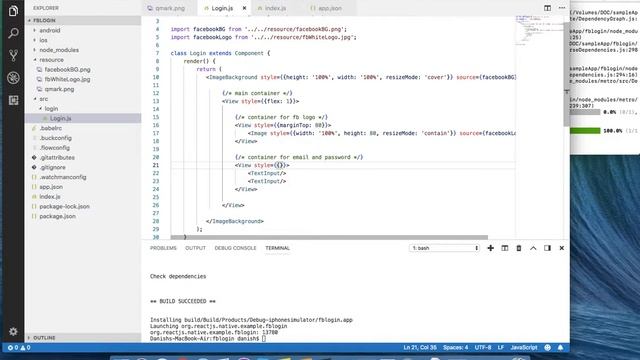This screenshot has height=360, width=640.
Task: Move panel to the right side
Action: tap(547, 248)
